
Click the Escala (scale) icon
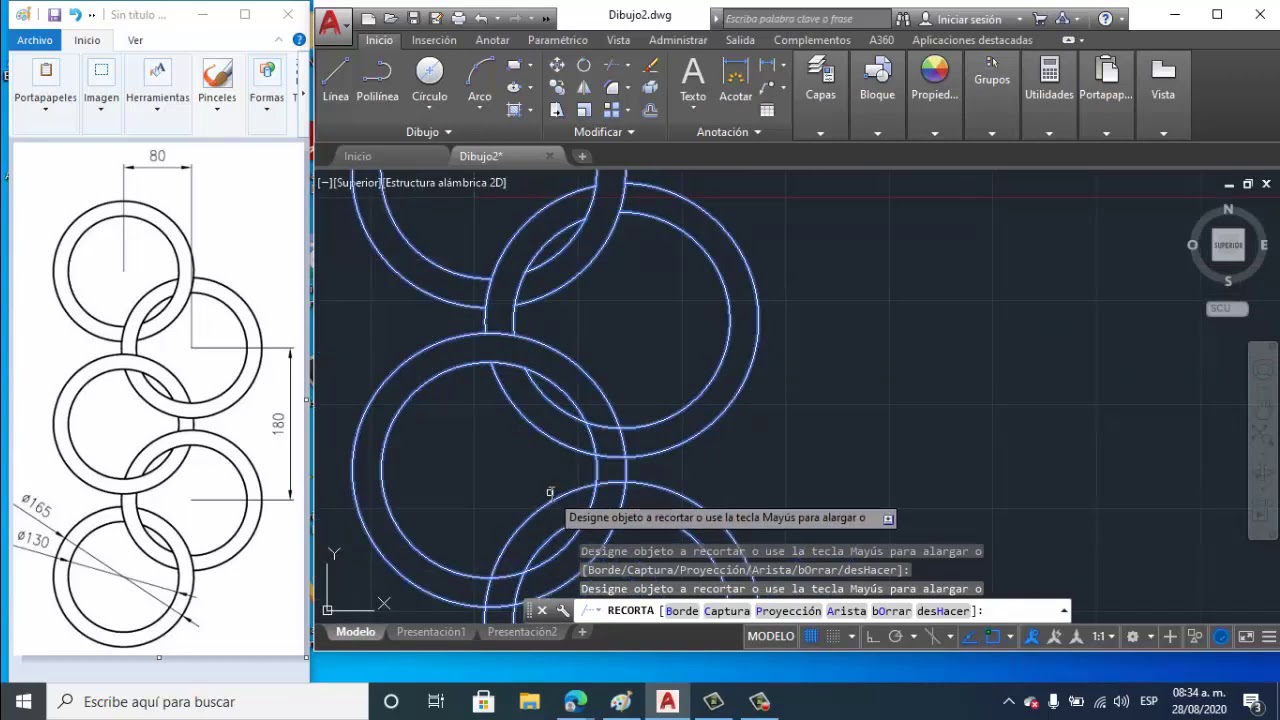tap(584, 109)
